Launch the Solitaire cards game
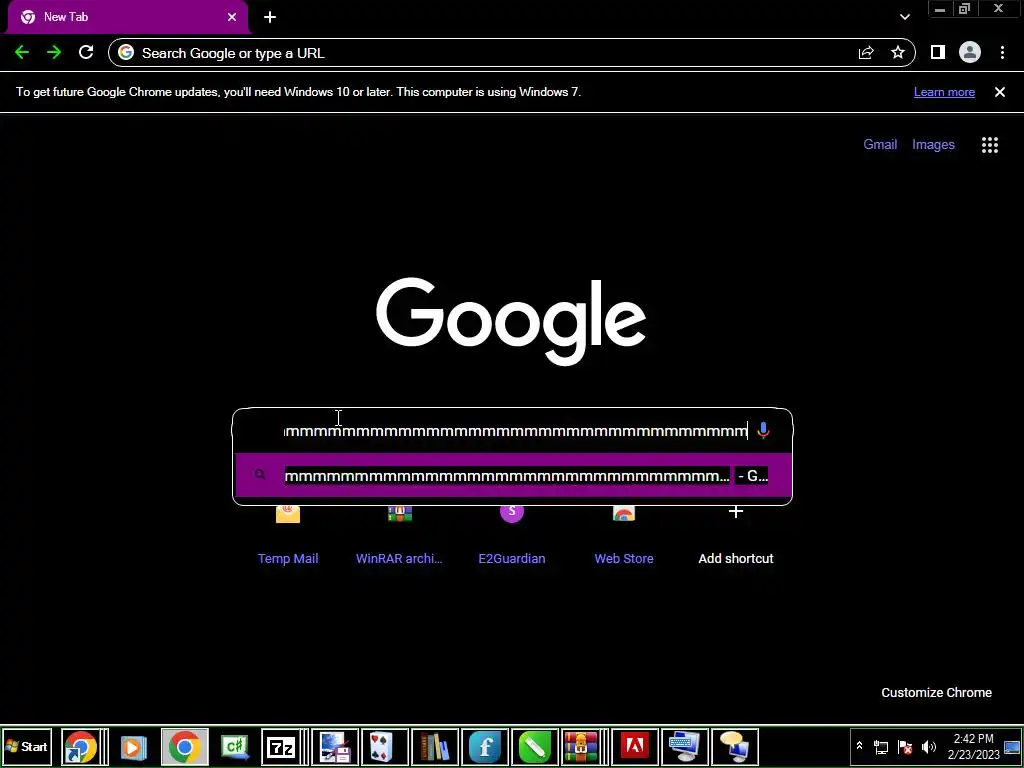 point(385,747)
